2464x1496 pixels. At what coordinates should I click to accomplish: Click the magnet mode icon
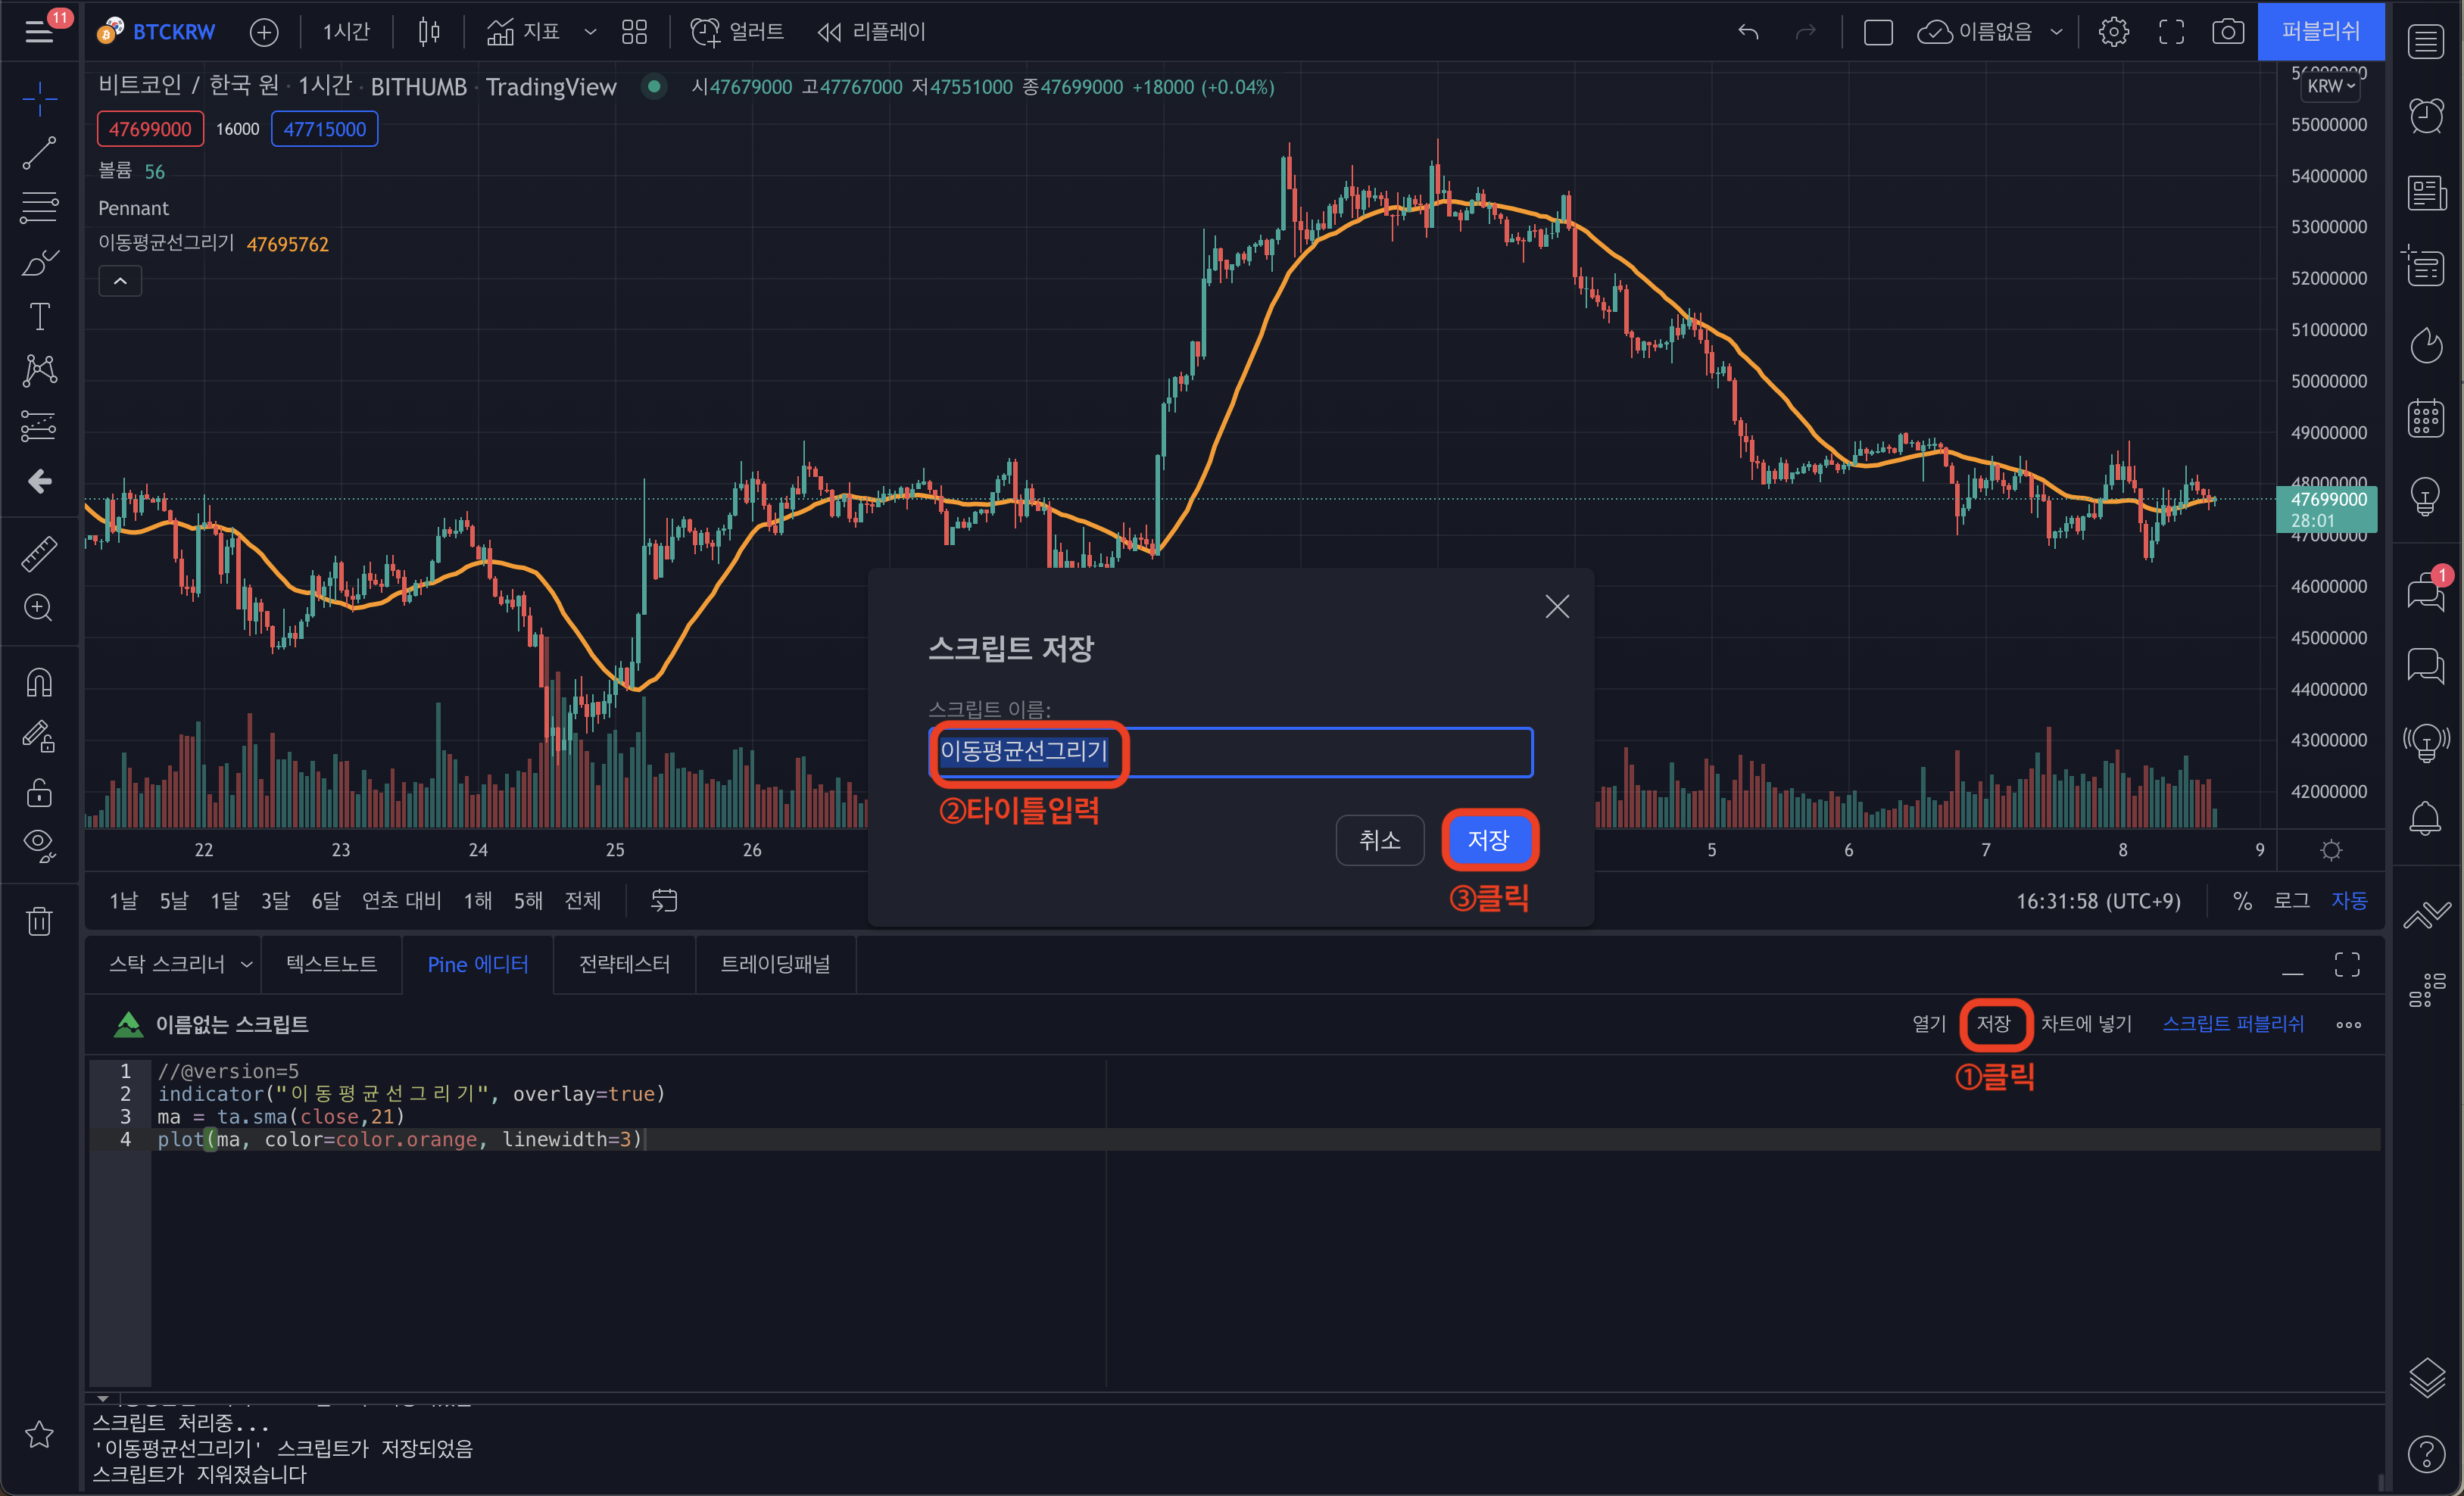coord(39,683)
